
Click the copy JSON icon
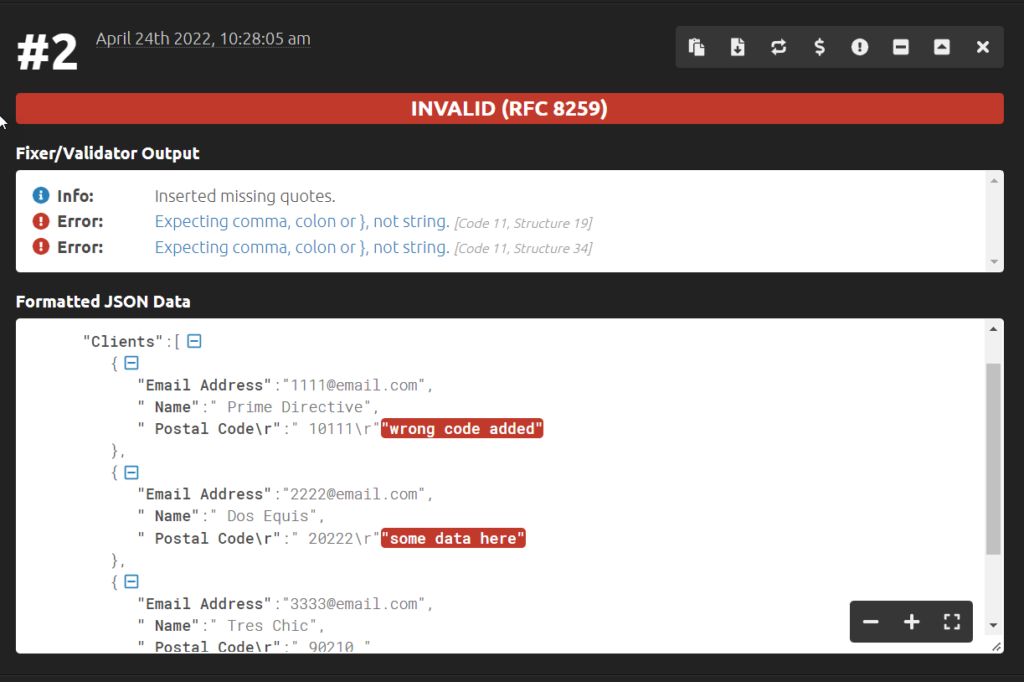(696, 47)
